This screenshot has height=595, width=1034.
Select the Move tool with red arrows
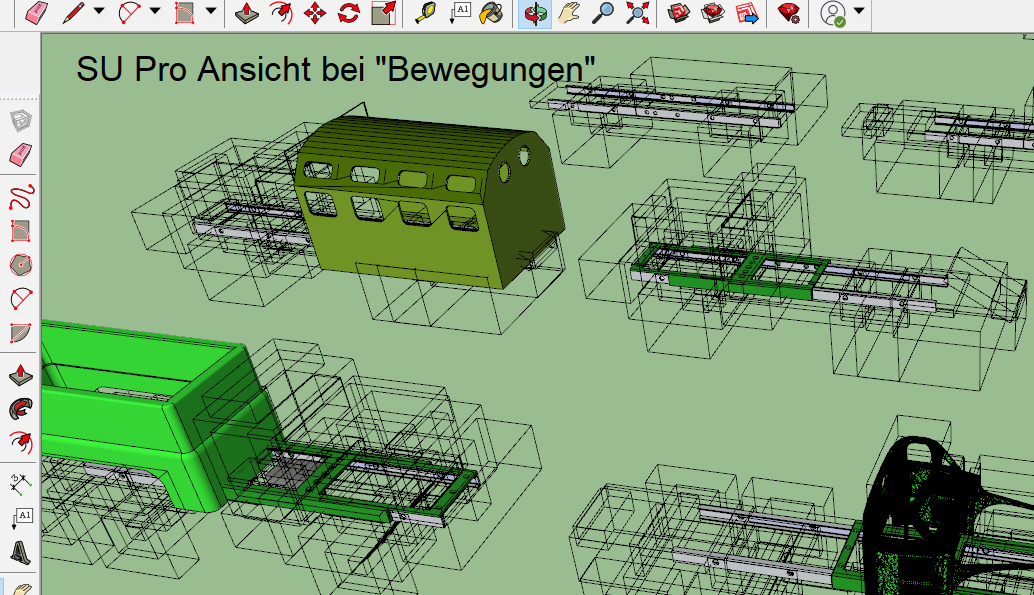point(315,13)
